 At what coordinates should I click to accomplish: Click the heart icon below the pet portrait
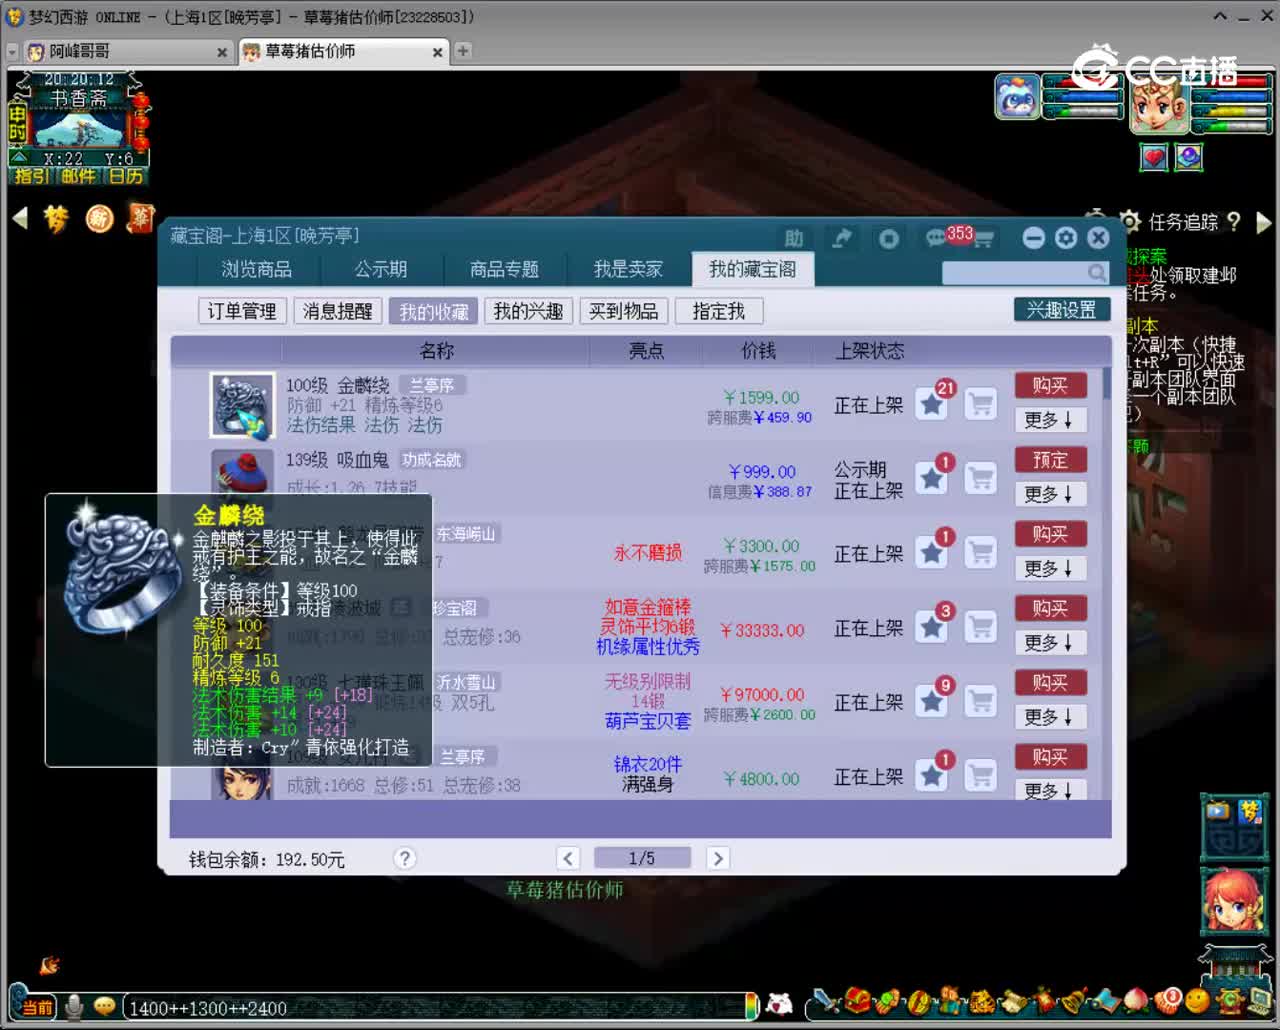(x=1153, y=157)
